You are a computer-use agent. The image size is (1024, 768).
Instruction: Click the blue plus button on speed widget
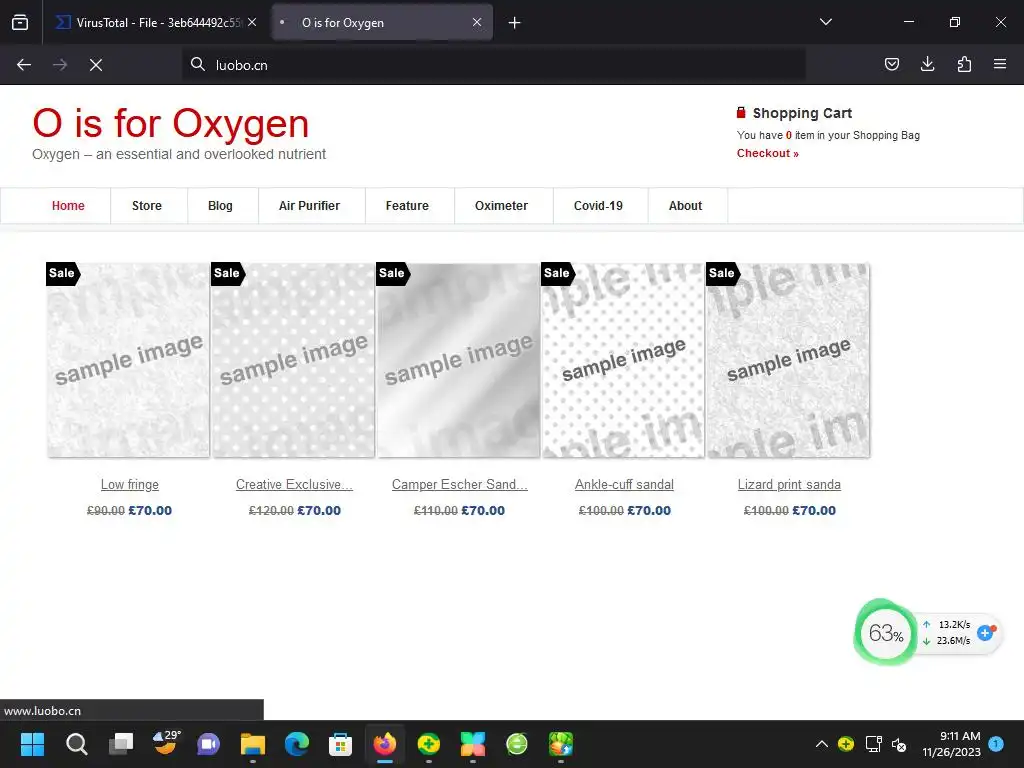coord(985,632)
